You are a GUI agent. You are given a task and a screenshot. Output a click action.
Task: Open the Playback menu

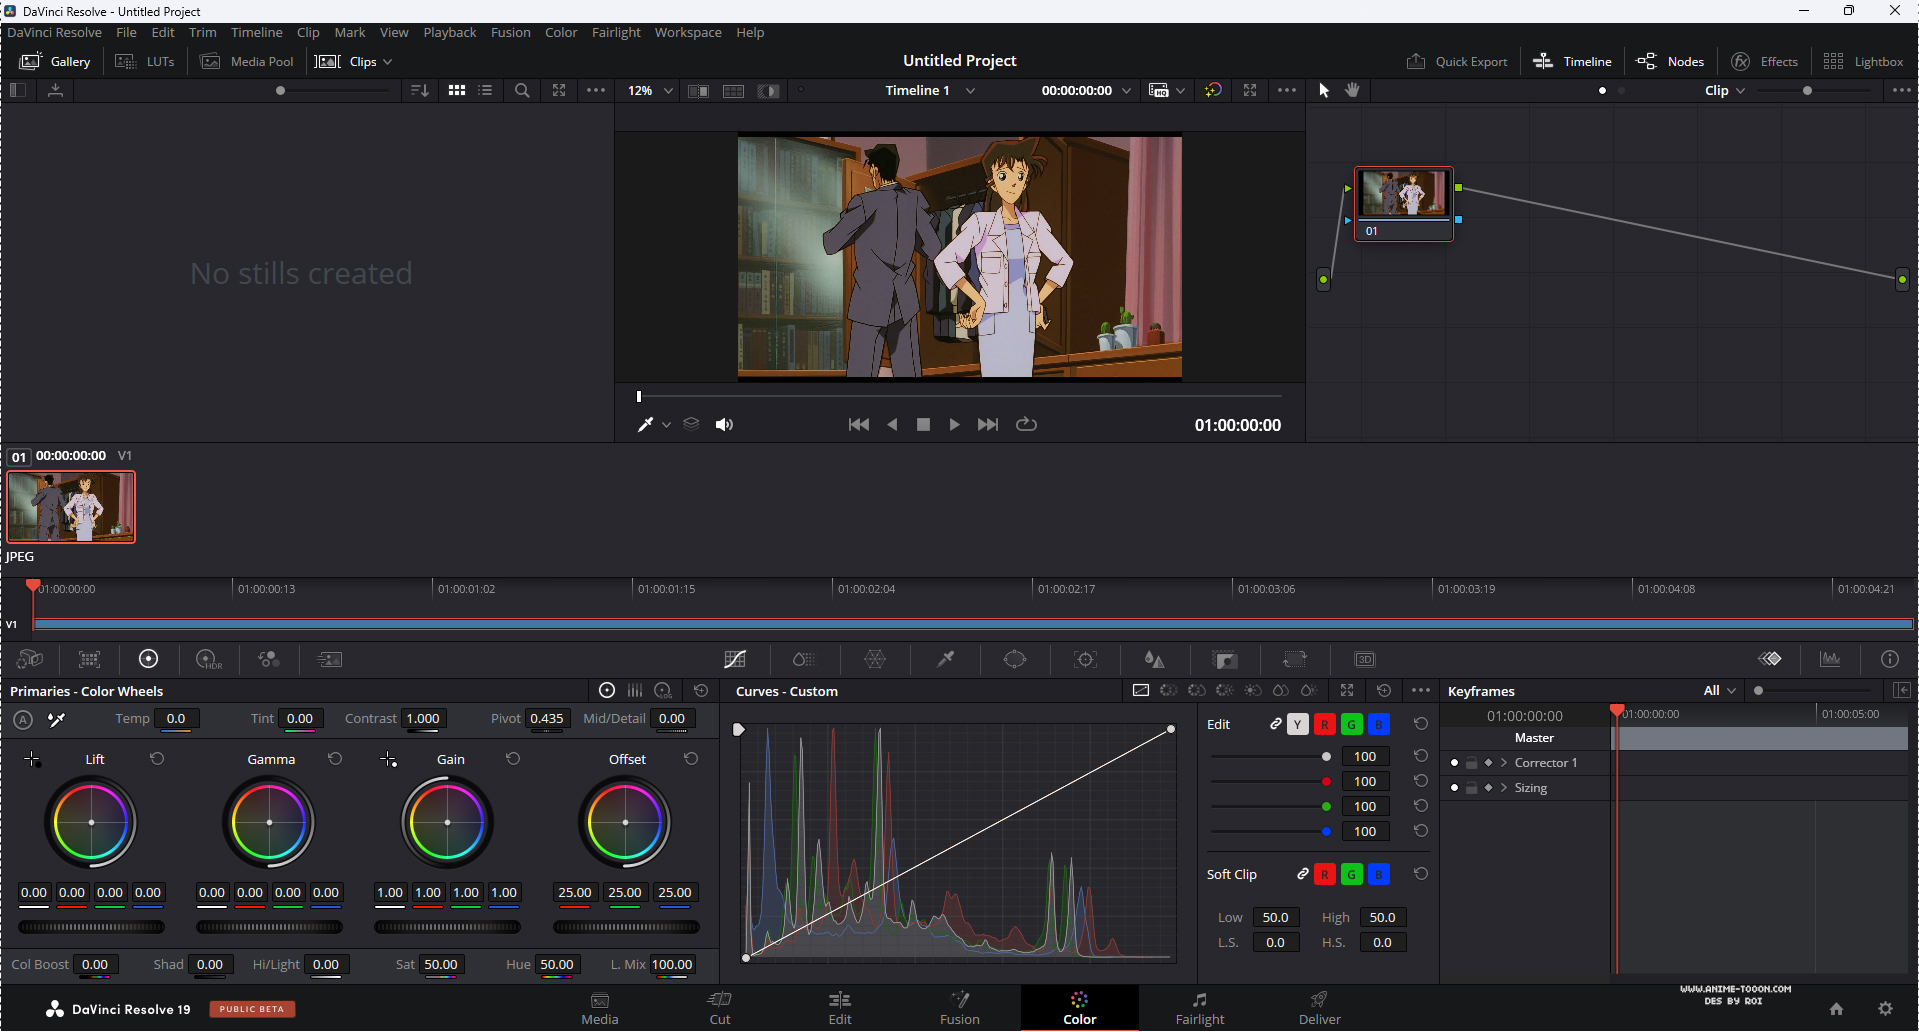(450, 32)
